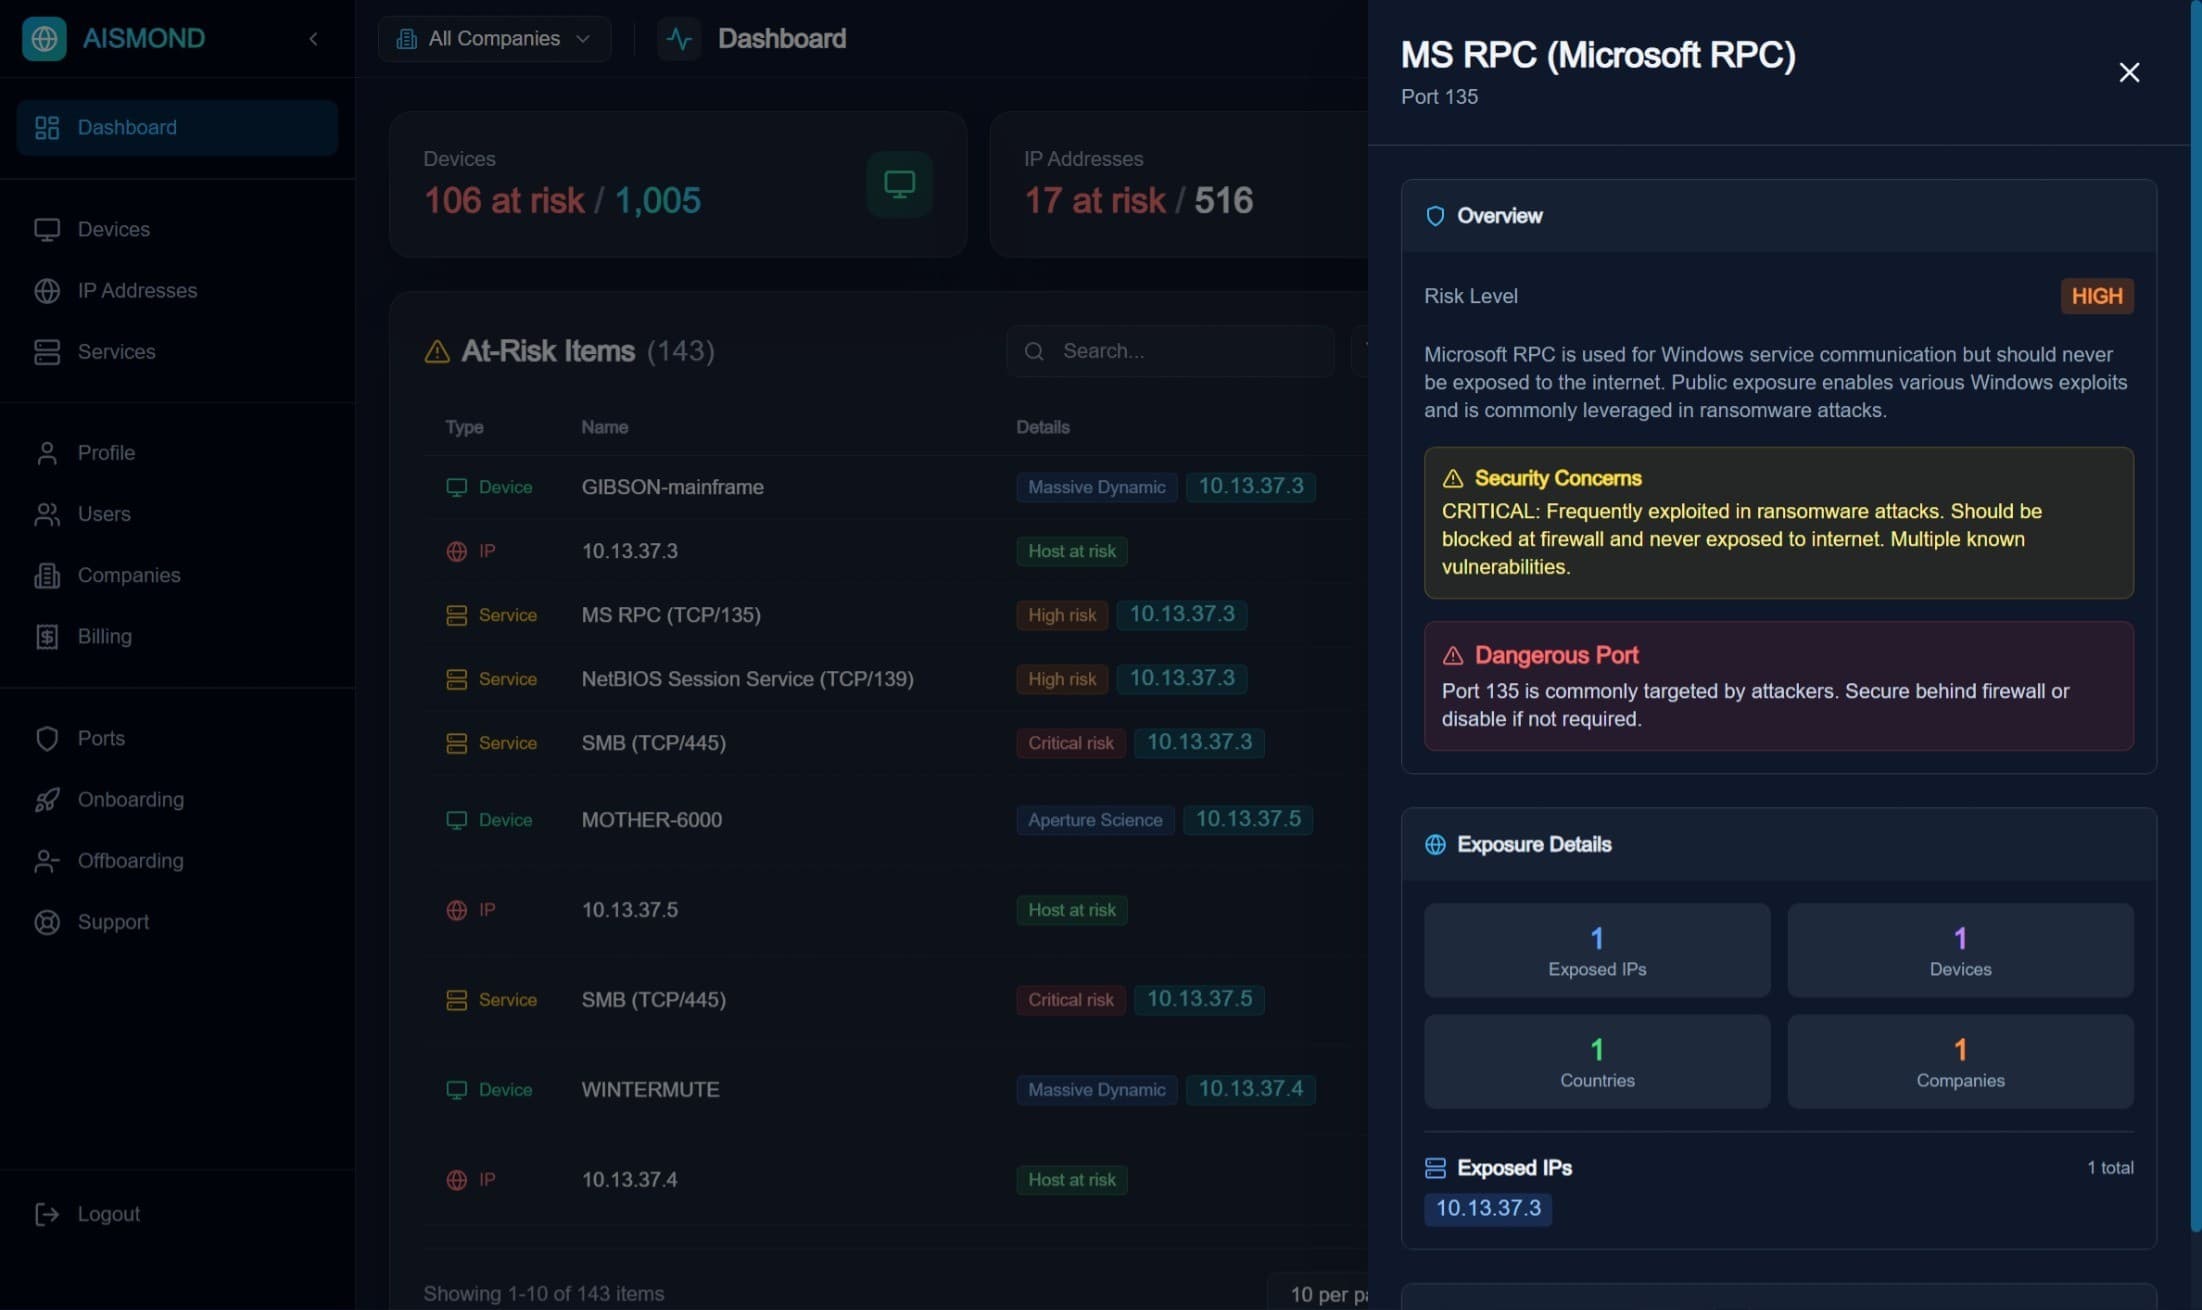Open the items per page selector

click(x=1330, y=1293)
